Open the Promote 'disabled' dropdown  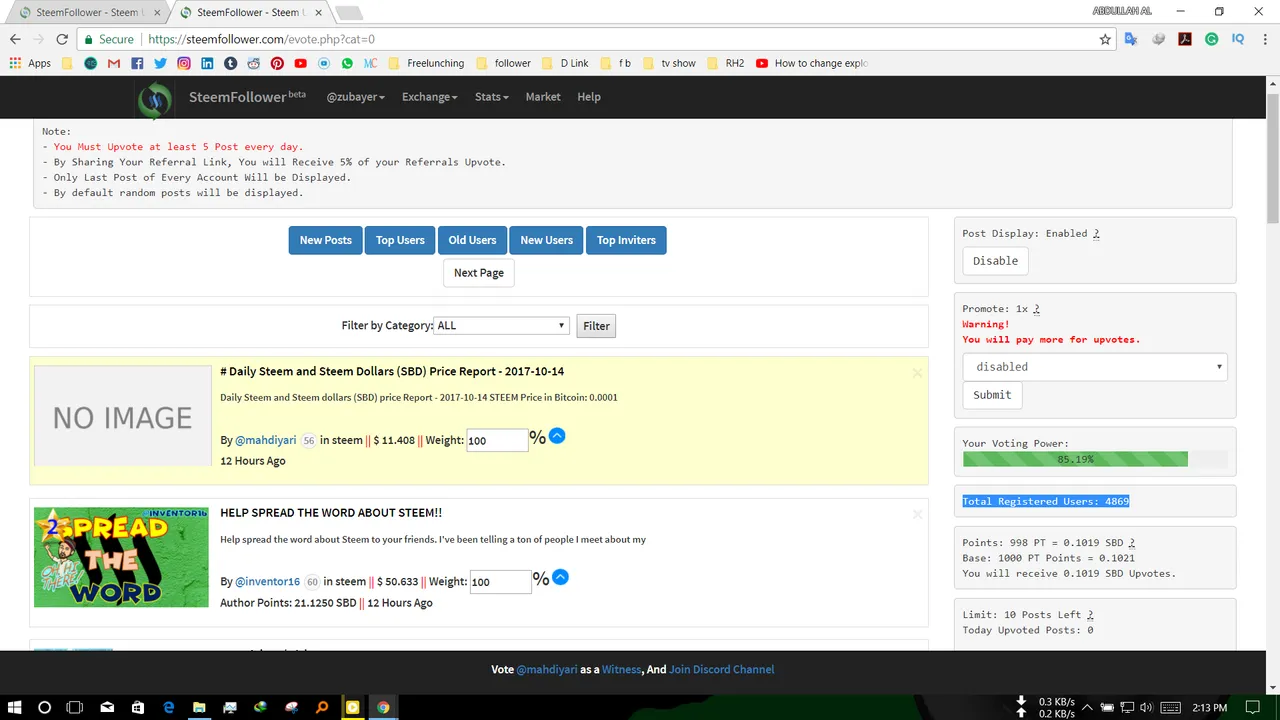point(1095,367)
